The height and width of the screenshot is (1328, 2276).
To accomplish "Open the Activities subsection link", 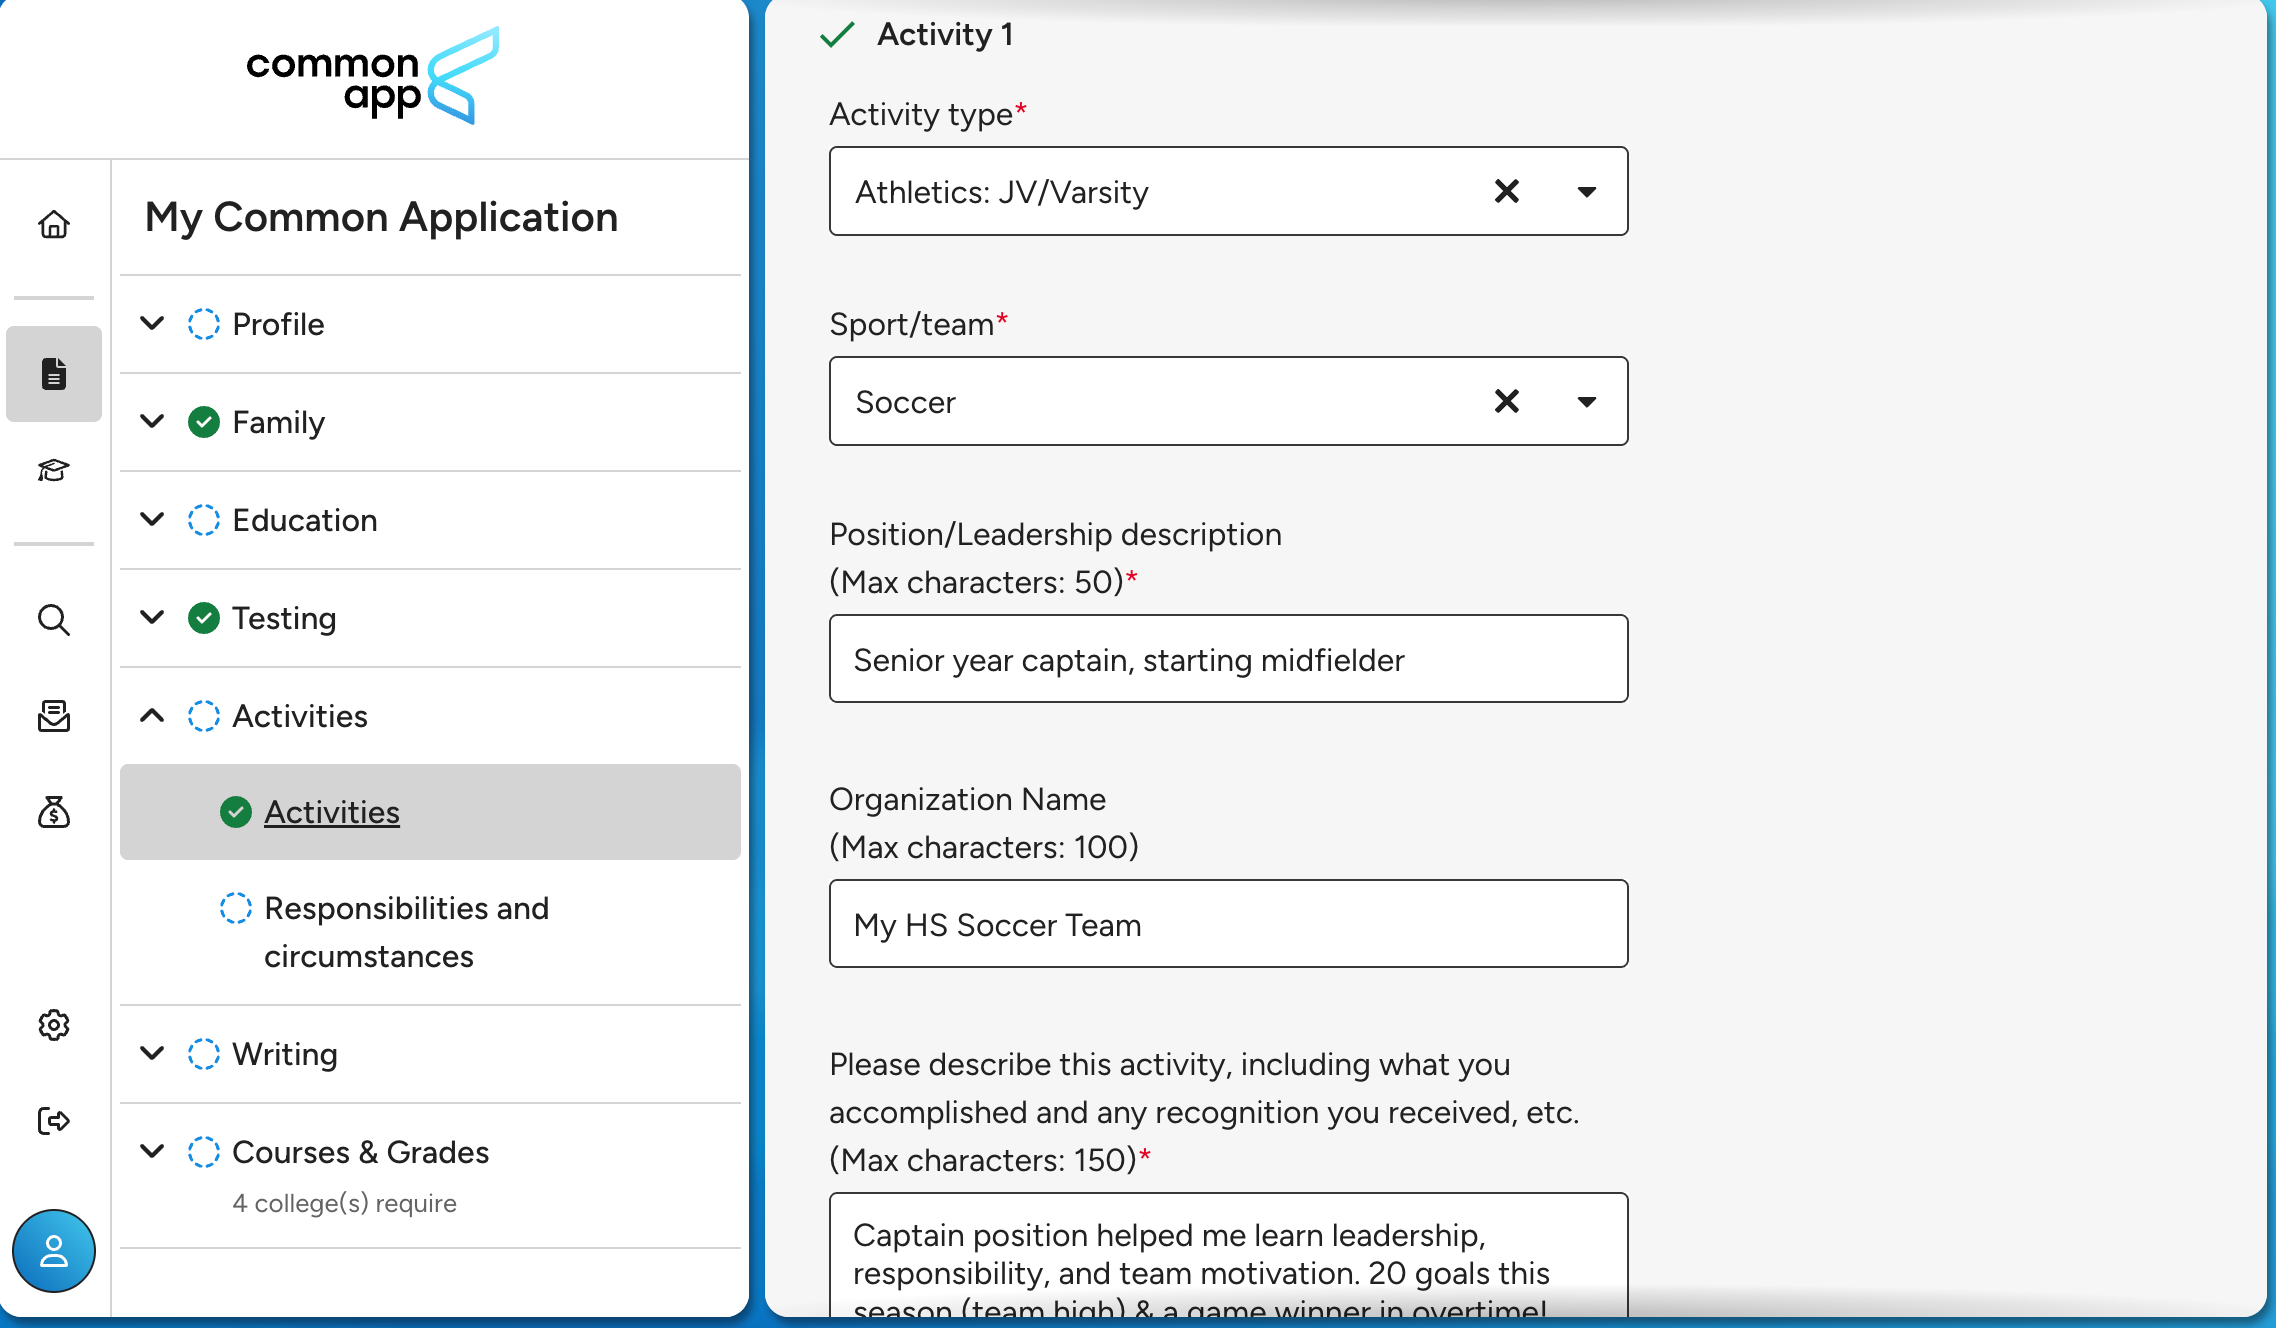I will tap(332, 812).
